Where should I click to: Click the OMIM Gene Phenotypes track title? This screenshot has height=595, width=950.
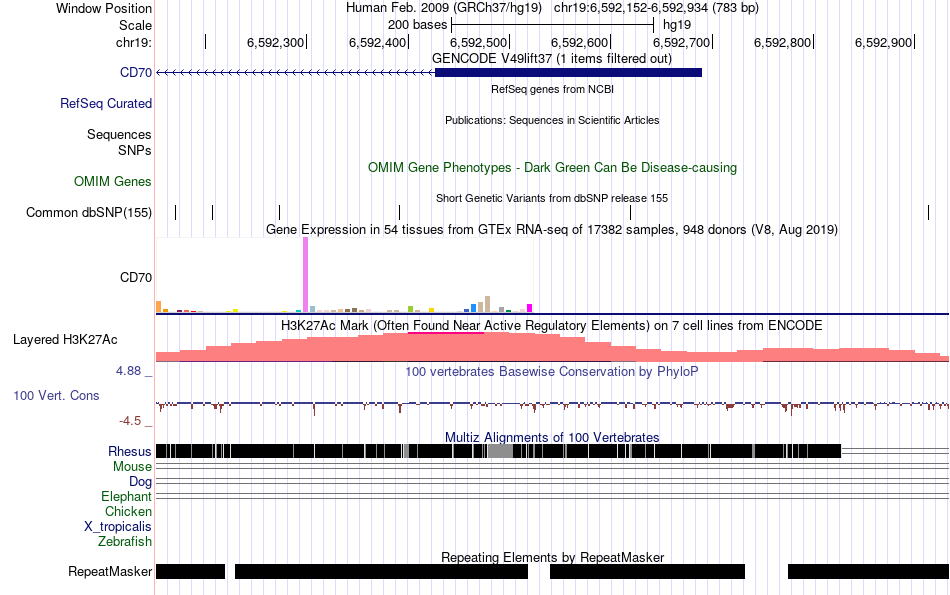click(552, 168)
